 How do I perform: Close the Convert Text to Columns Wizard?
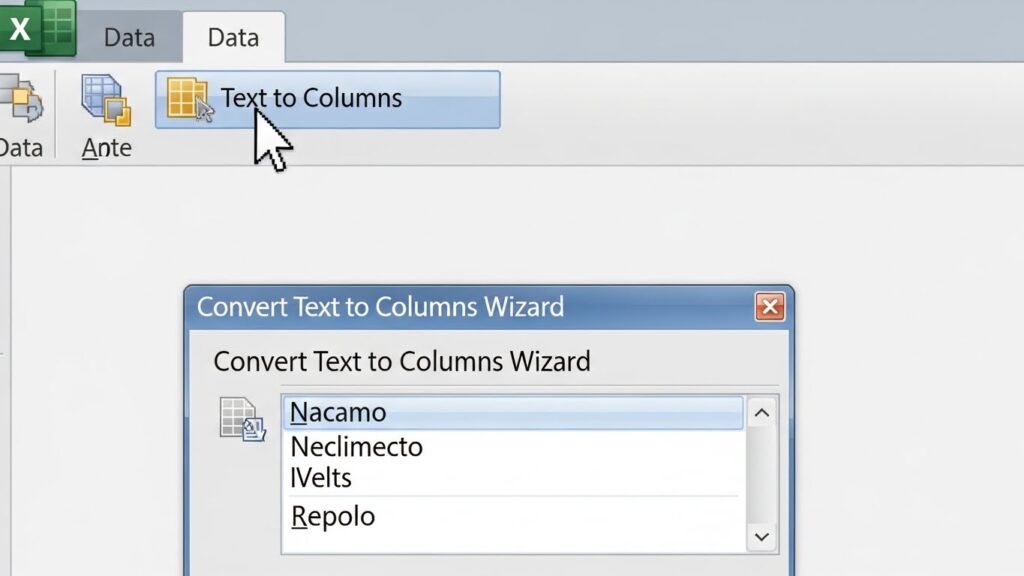(x=769, y=306)
